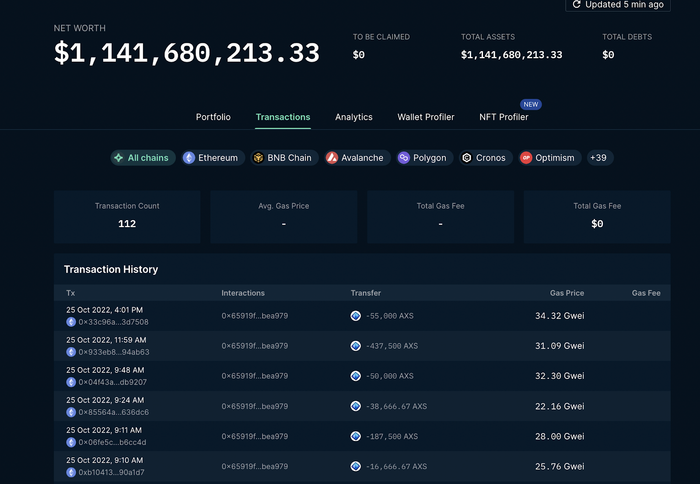Filter transactions by Optimism chain
Image resolution: width=700 pixels, height=484 pixels.
click(550, 158)
